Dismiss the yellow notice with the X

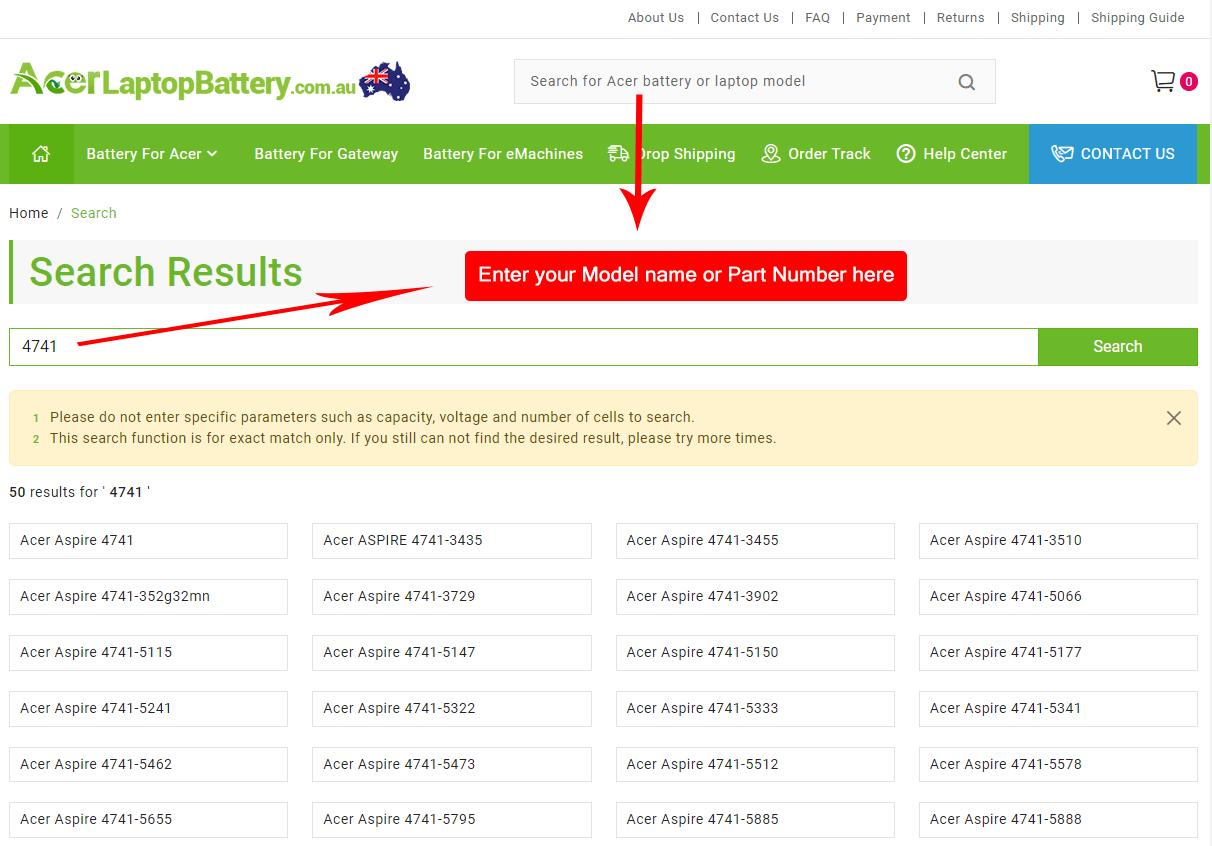click(x=1173, y=418)
